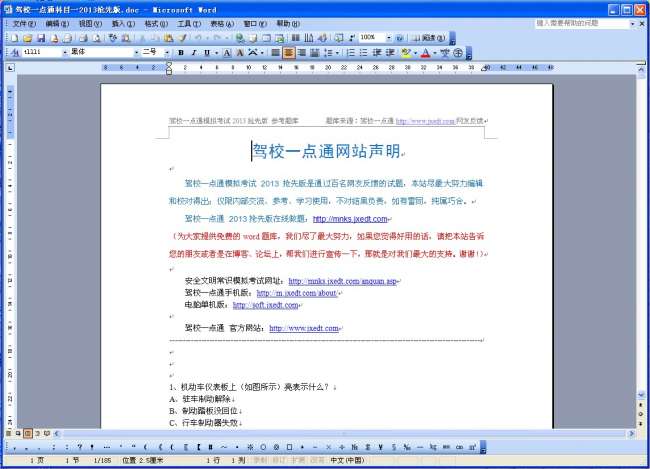Apply the red font color
Image resolution: width=650 pixels, height=469 pixels.
click(425, 53)
